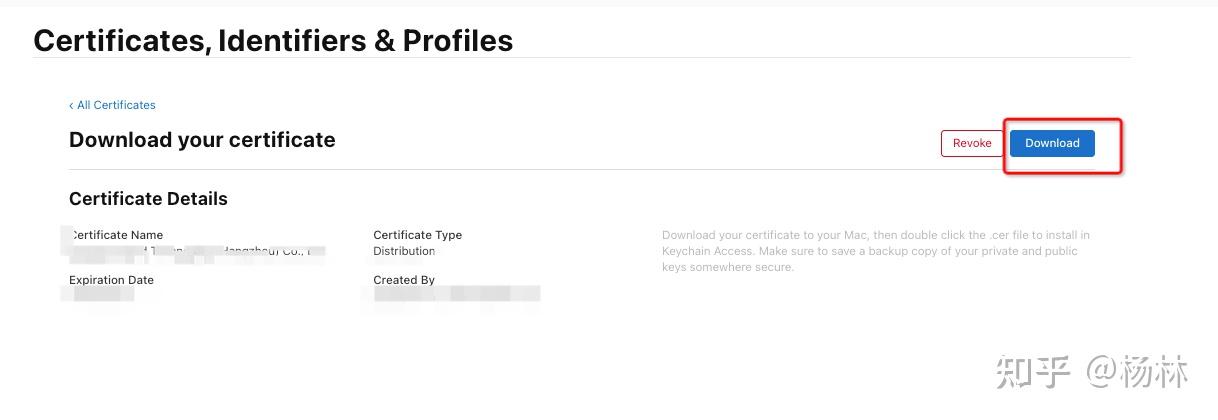Click the Created By label
This screenshot has width=1218, height=420.
click(x=404, y=280)
